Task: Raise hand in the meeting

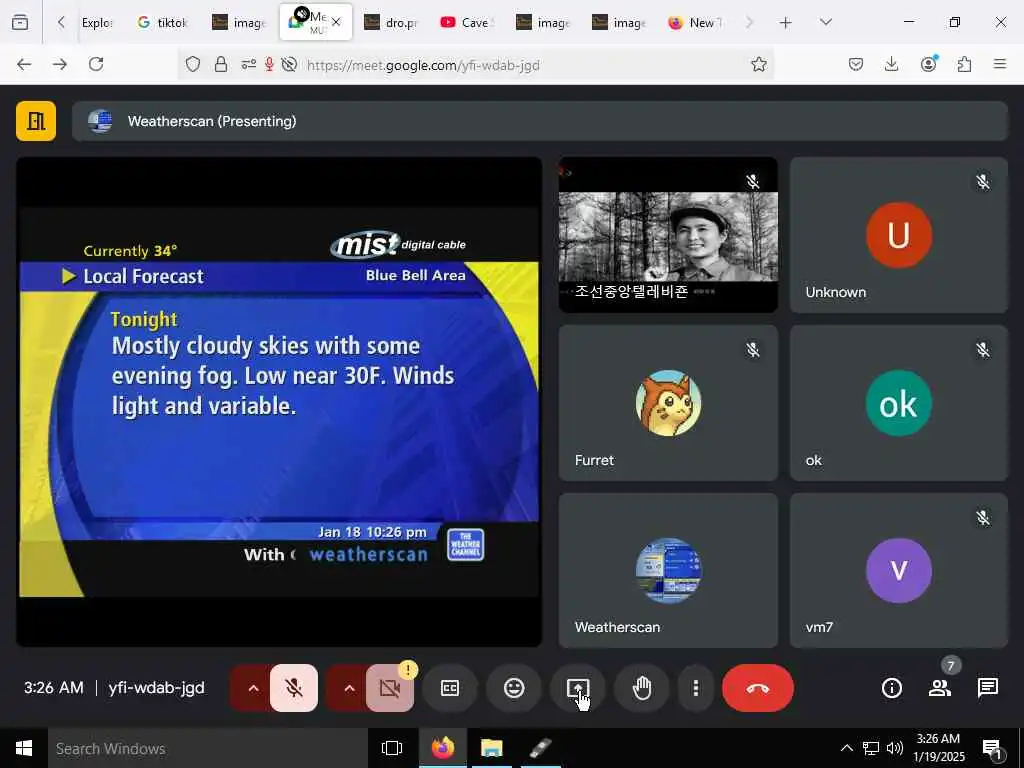Action: click(642, 688)
